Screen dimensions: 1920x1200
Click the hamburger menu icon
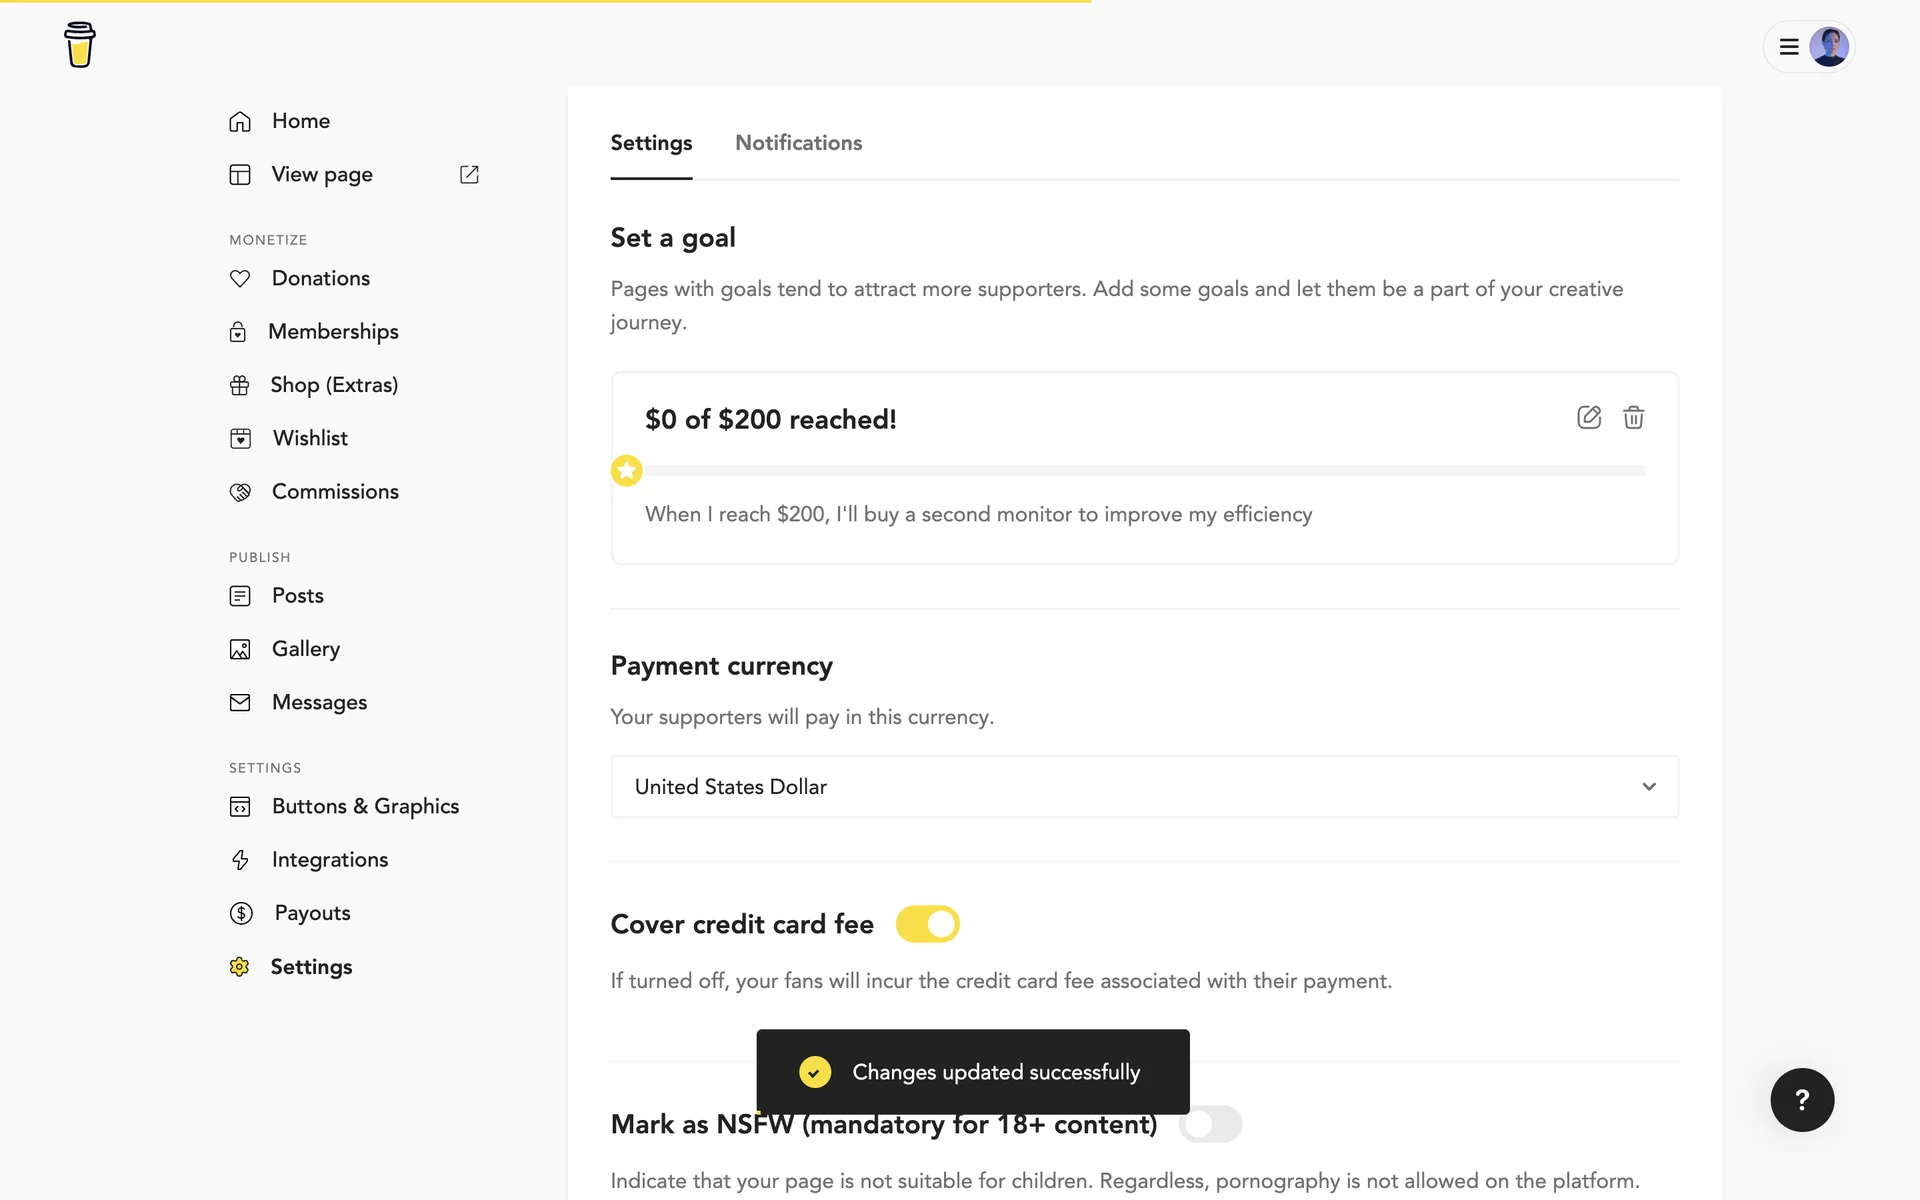point(1789,46)
